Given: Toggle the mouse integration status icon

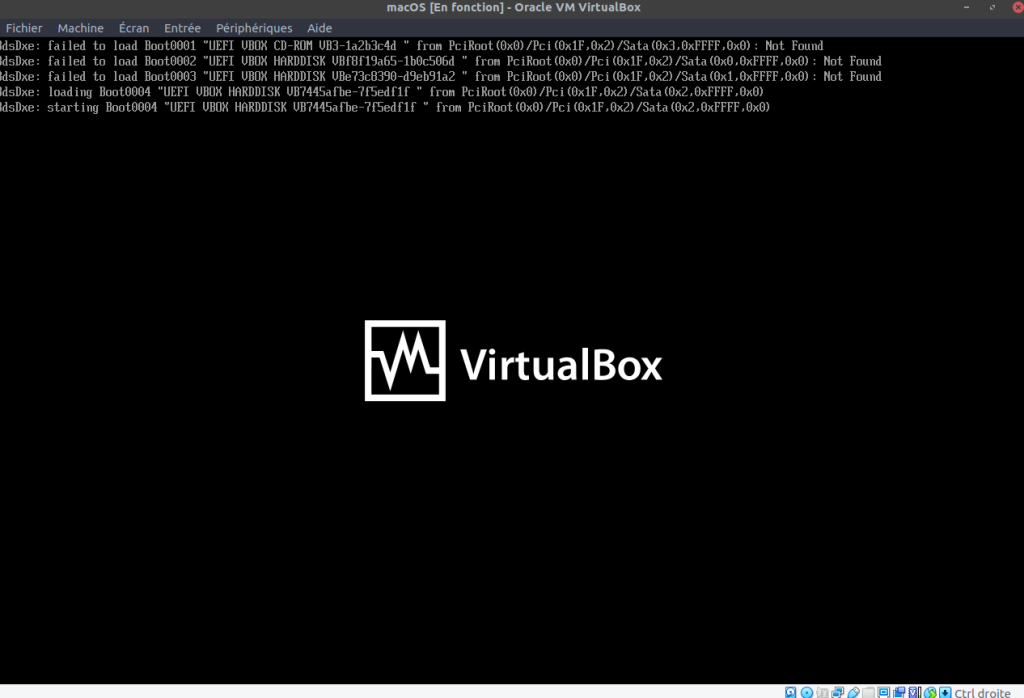Looking at the screenshot, I should (x=930, y=691).
